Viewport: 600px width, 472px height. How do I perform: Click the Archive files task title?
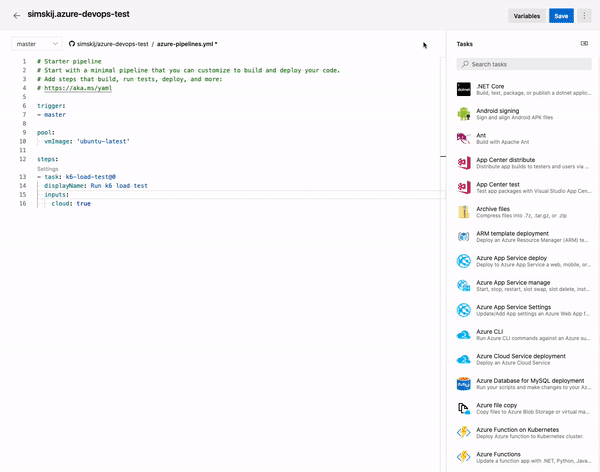[x=493, y=209]
